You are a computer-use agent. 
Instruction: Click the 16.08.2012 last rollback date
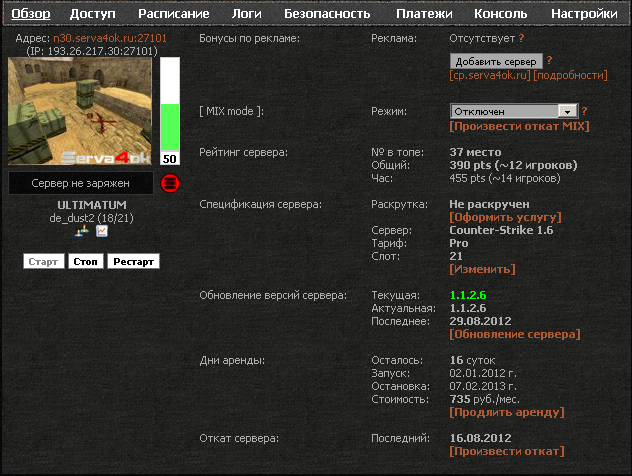[x=480, y=438]
